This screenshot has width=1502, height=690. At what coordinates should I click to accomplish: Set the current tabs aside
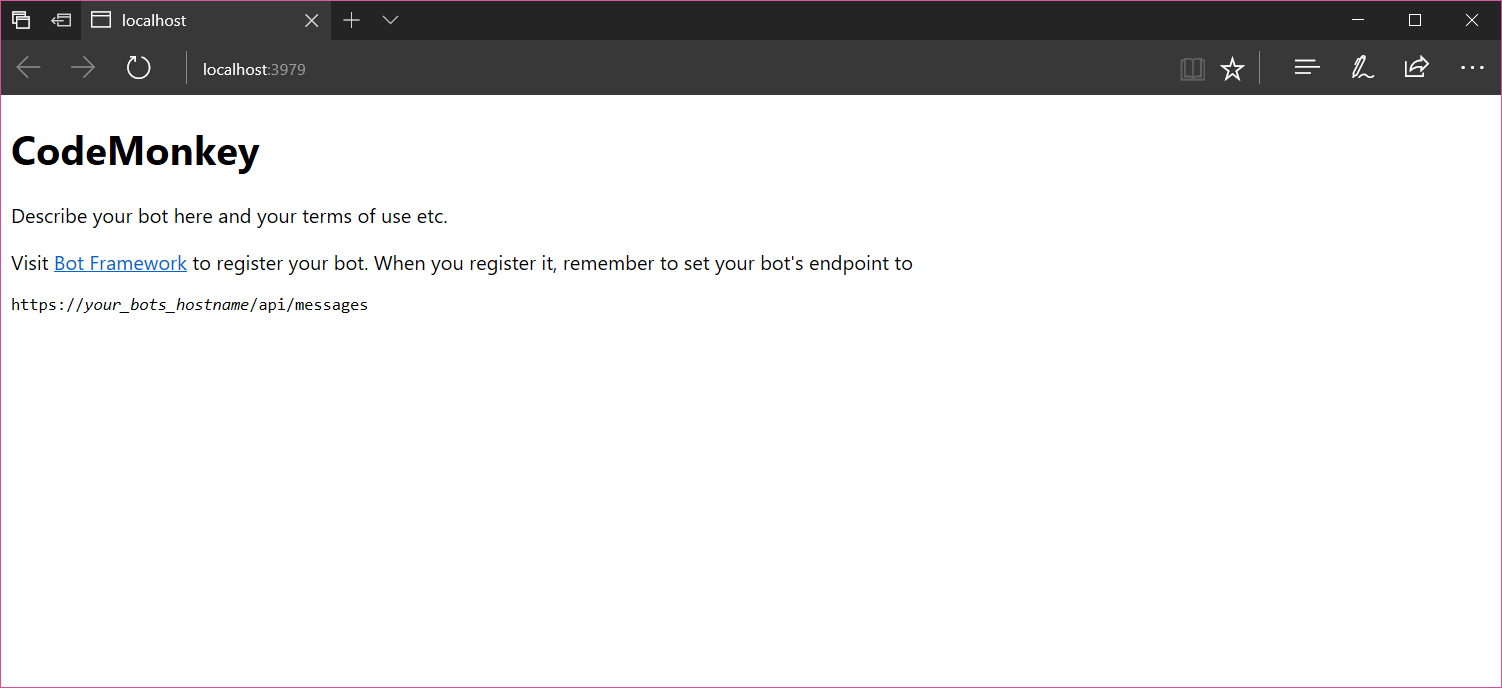click(21, 20)
